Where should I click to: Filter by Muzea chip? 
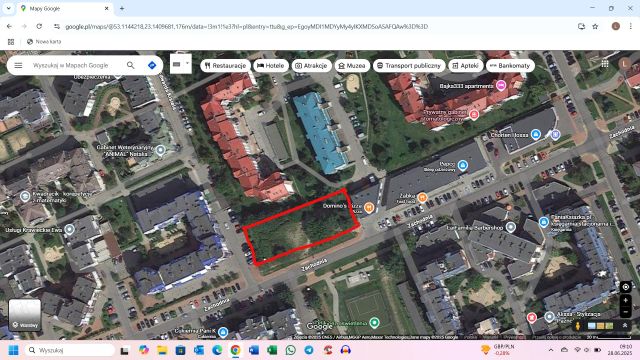click(352, 65)
